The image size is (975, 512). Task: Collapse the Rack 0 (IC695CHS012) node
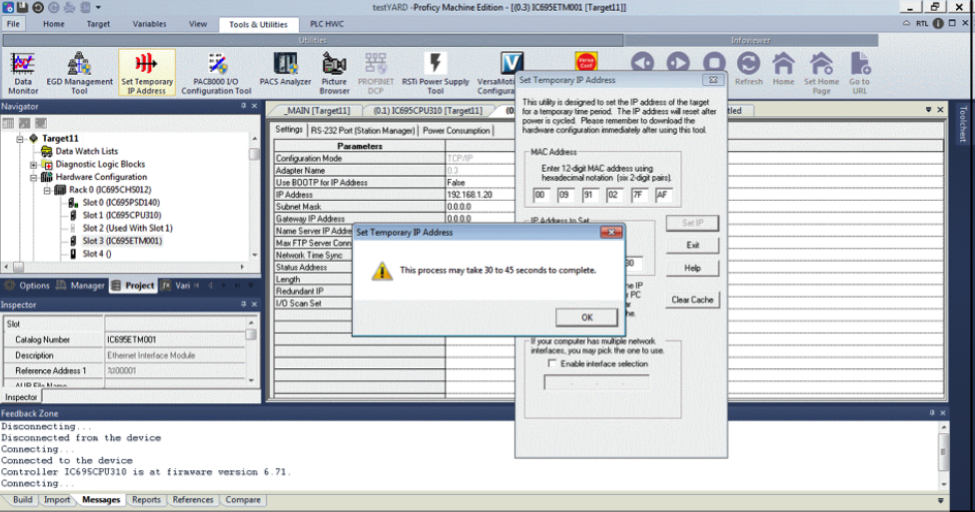47,190
